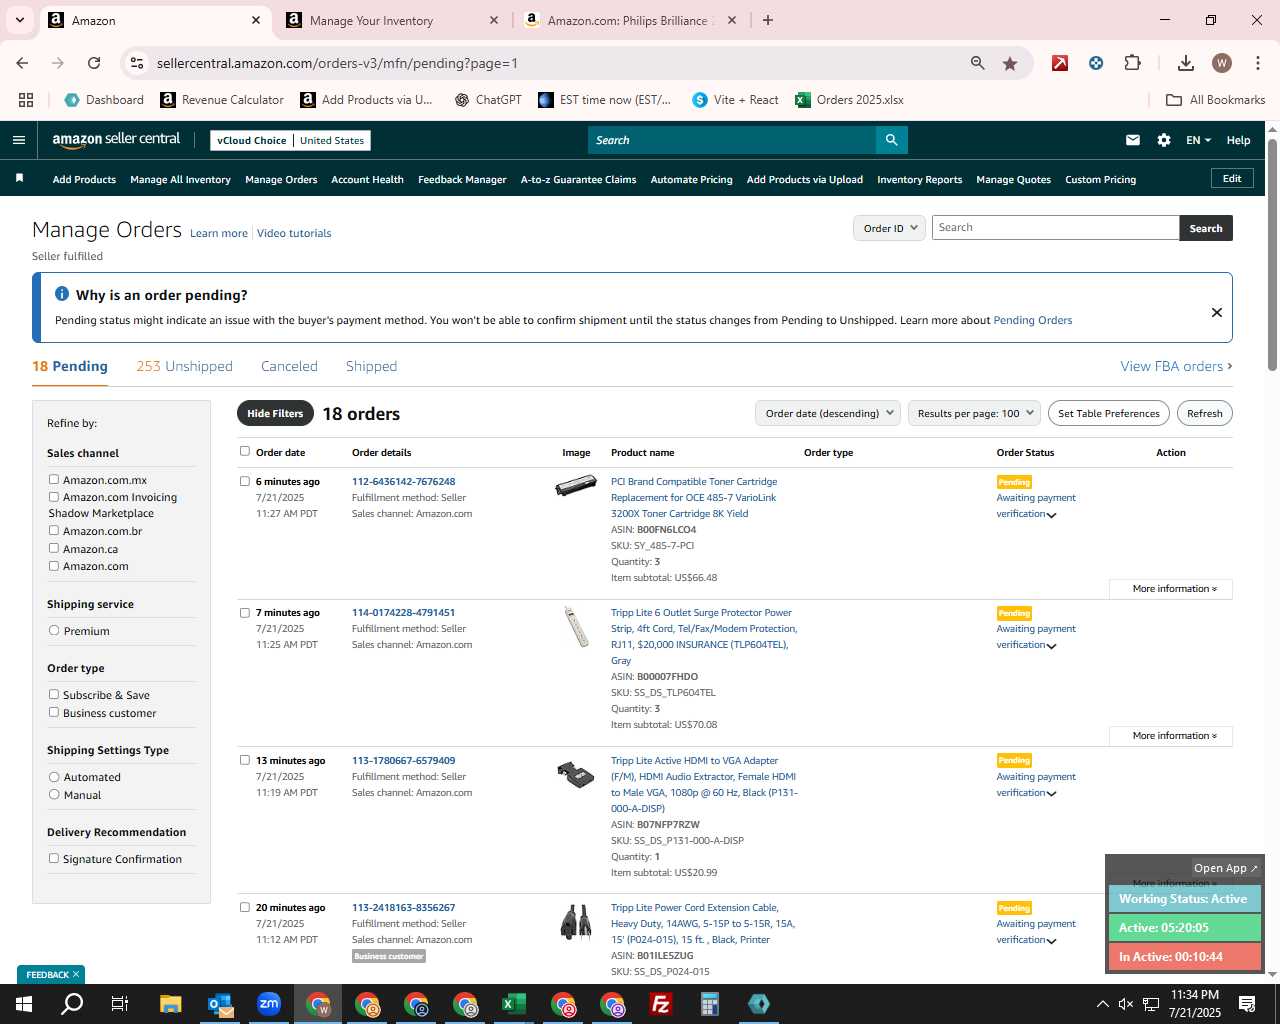Screen dimensions: 1280x1024
Task: Open the View FBA orders link
Action: pyautogui.click(x=1176, y=366)
